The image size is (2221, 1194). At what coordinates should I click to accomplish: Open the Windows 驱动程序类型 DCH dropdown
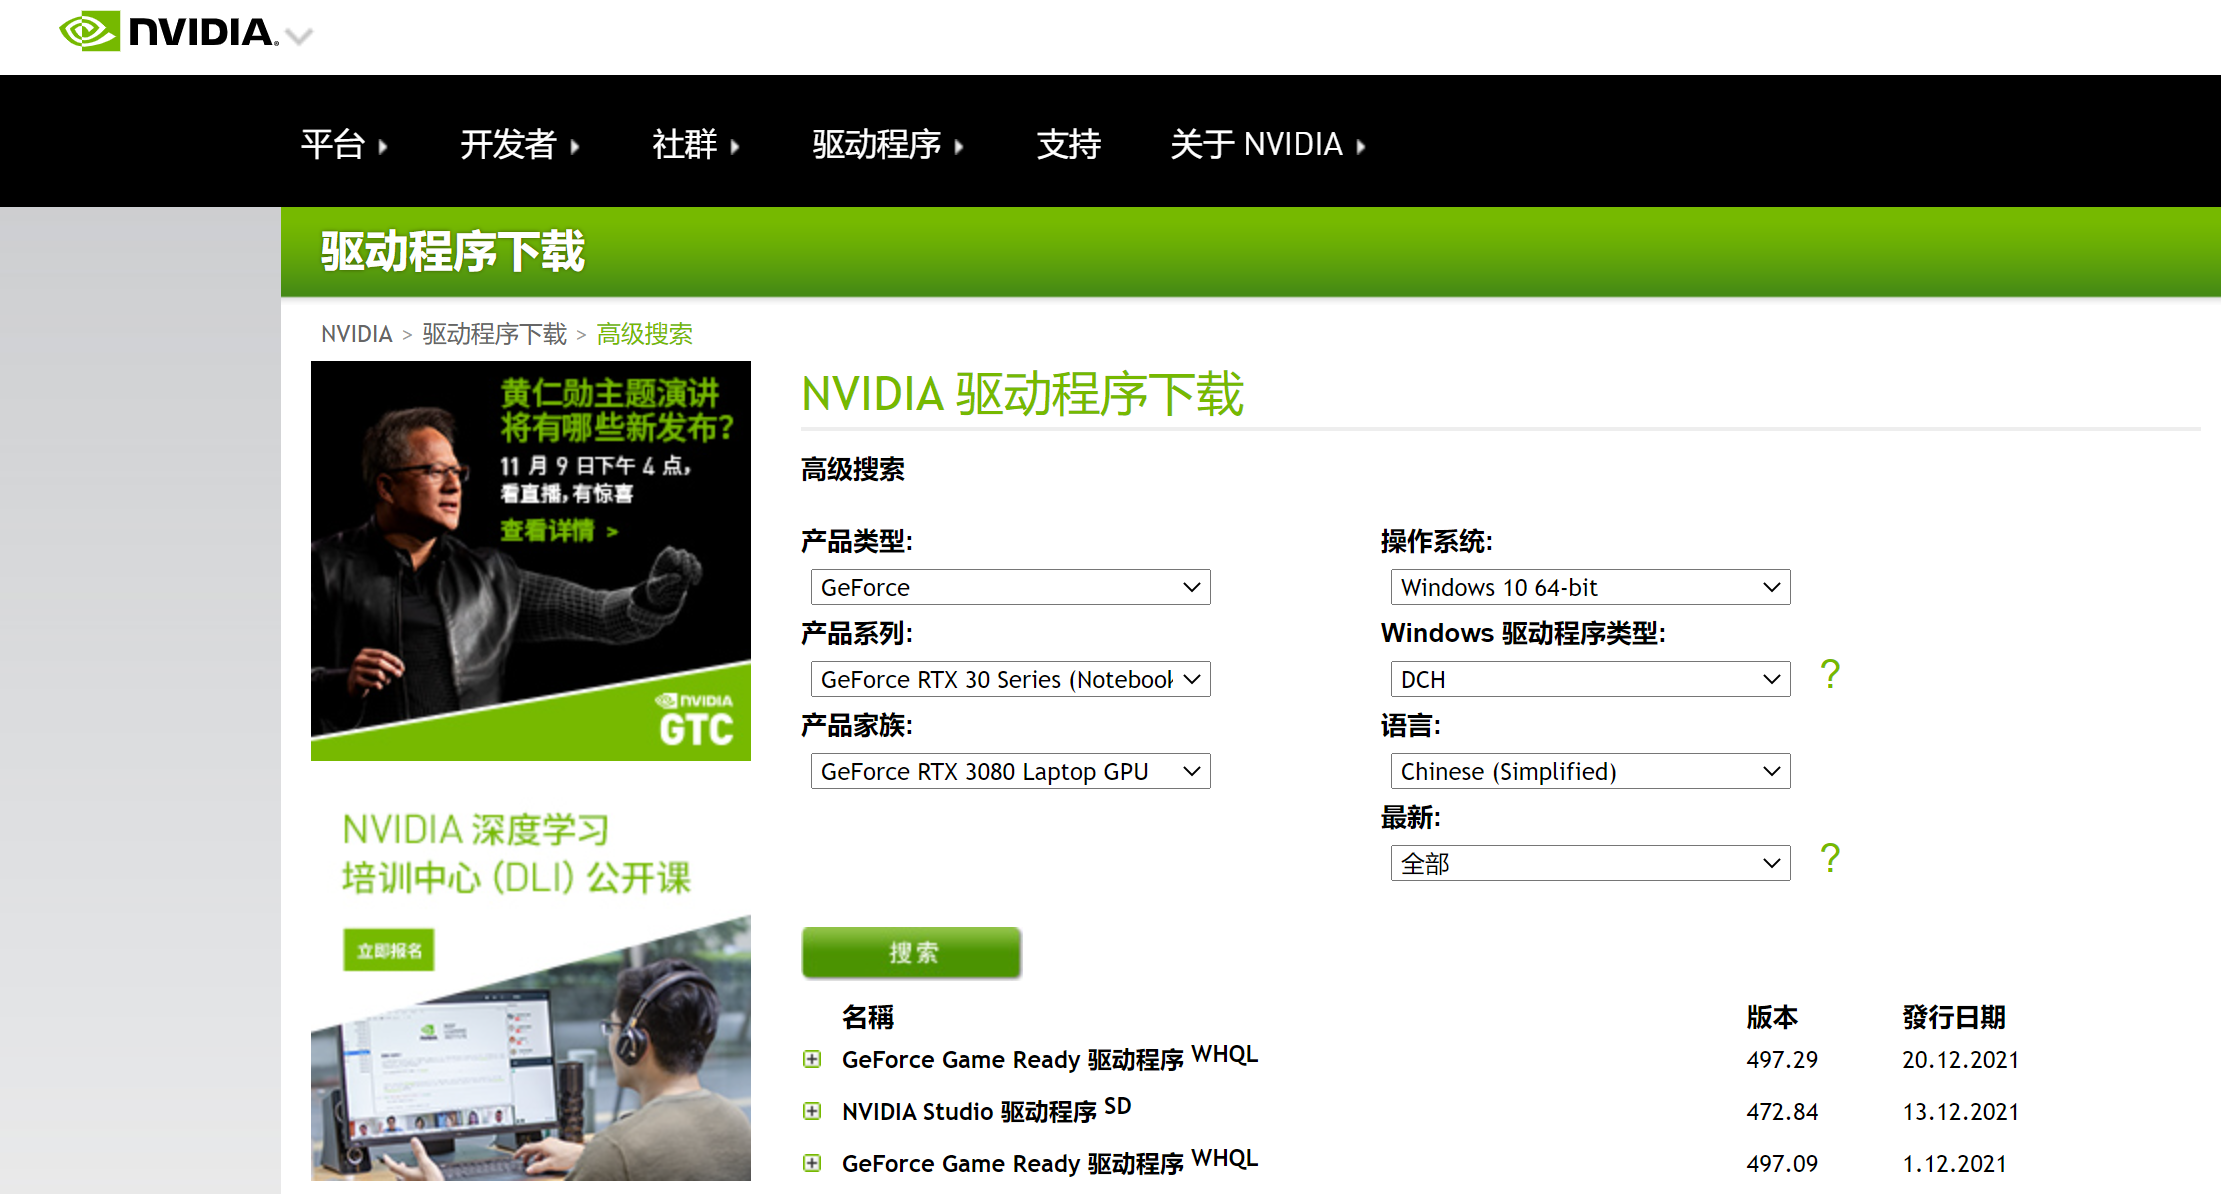click(1590, 679)
